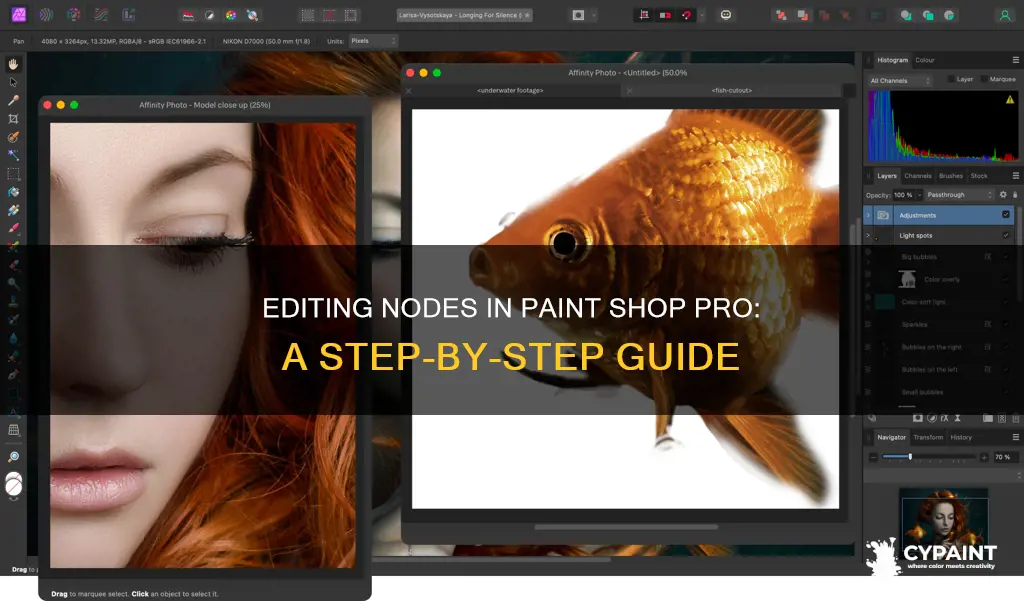Open the snapping options dropdown arrow
The width and height of the screenshot is (1024, 601).
(x=701, y=15)
